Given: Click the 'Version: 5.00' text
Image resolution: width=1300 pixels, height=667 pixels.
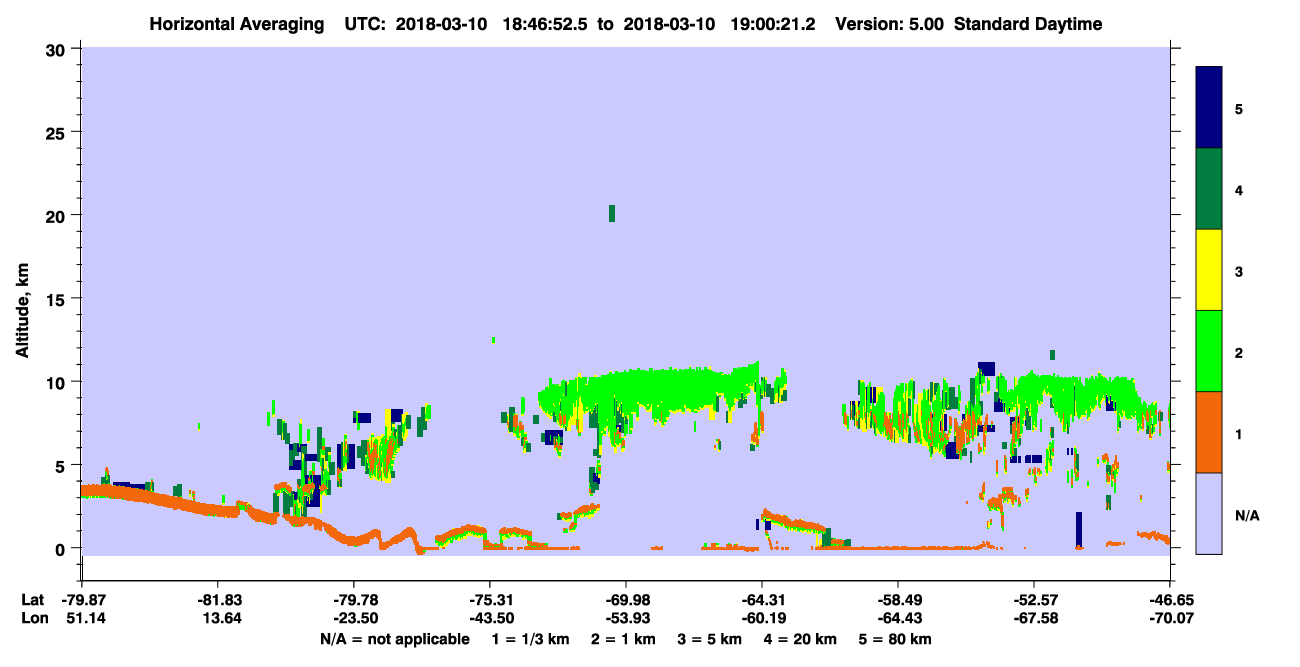Looking at the screenshot, I should [890, 24].
